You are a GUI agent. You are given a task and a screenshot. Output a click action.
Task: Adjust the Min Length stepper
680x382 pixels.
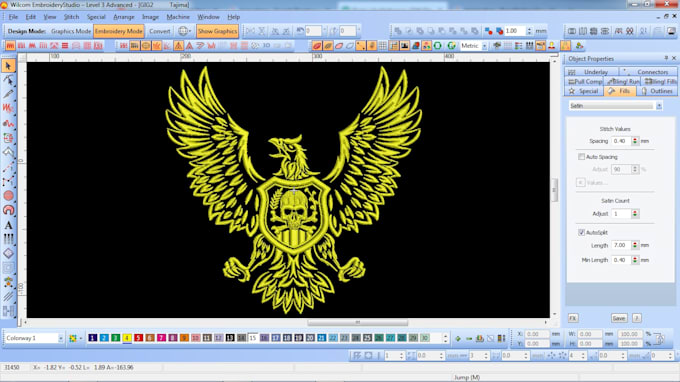pyautogui.click(x=635, y=260)
